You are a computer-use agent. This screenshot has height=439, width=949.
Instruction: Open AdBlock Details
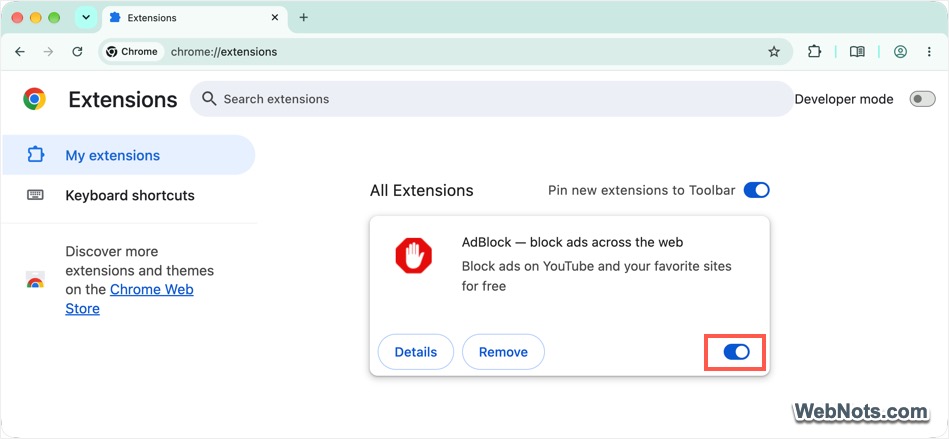pyautogui.click(x=416, y=352)
